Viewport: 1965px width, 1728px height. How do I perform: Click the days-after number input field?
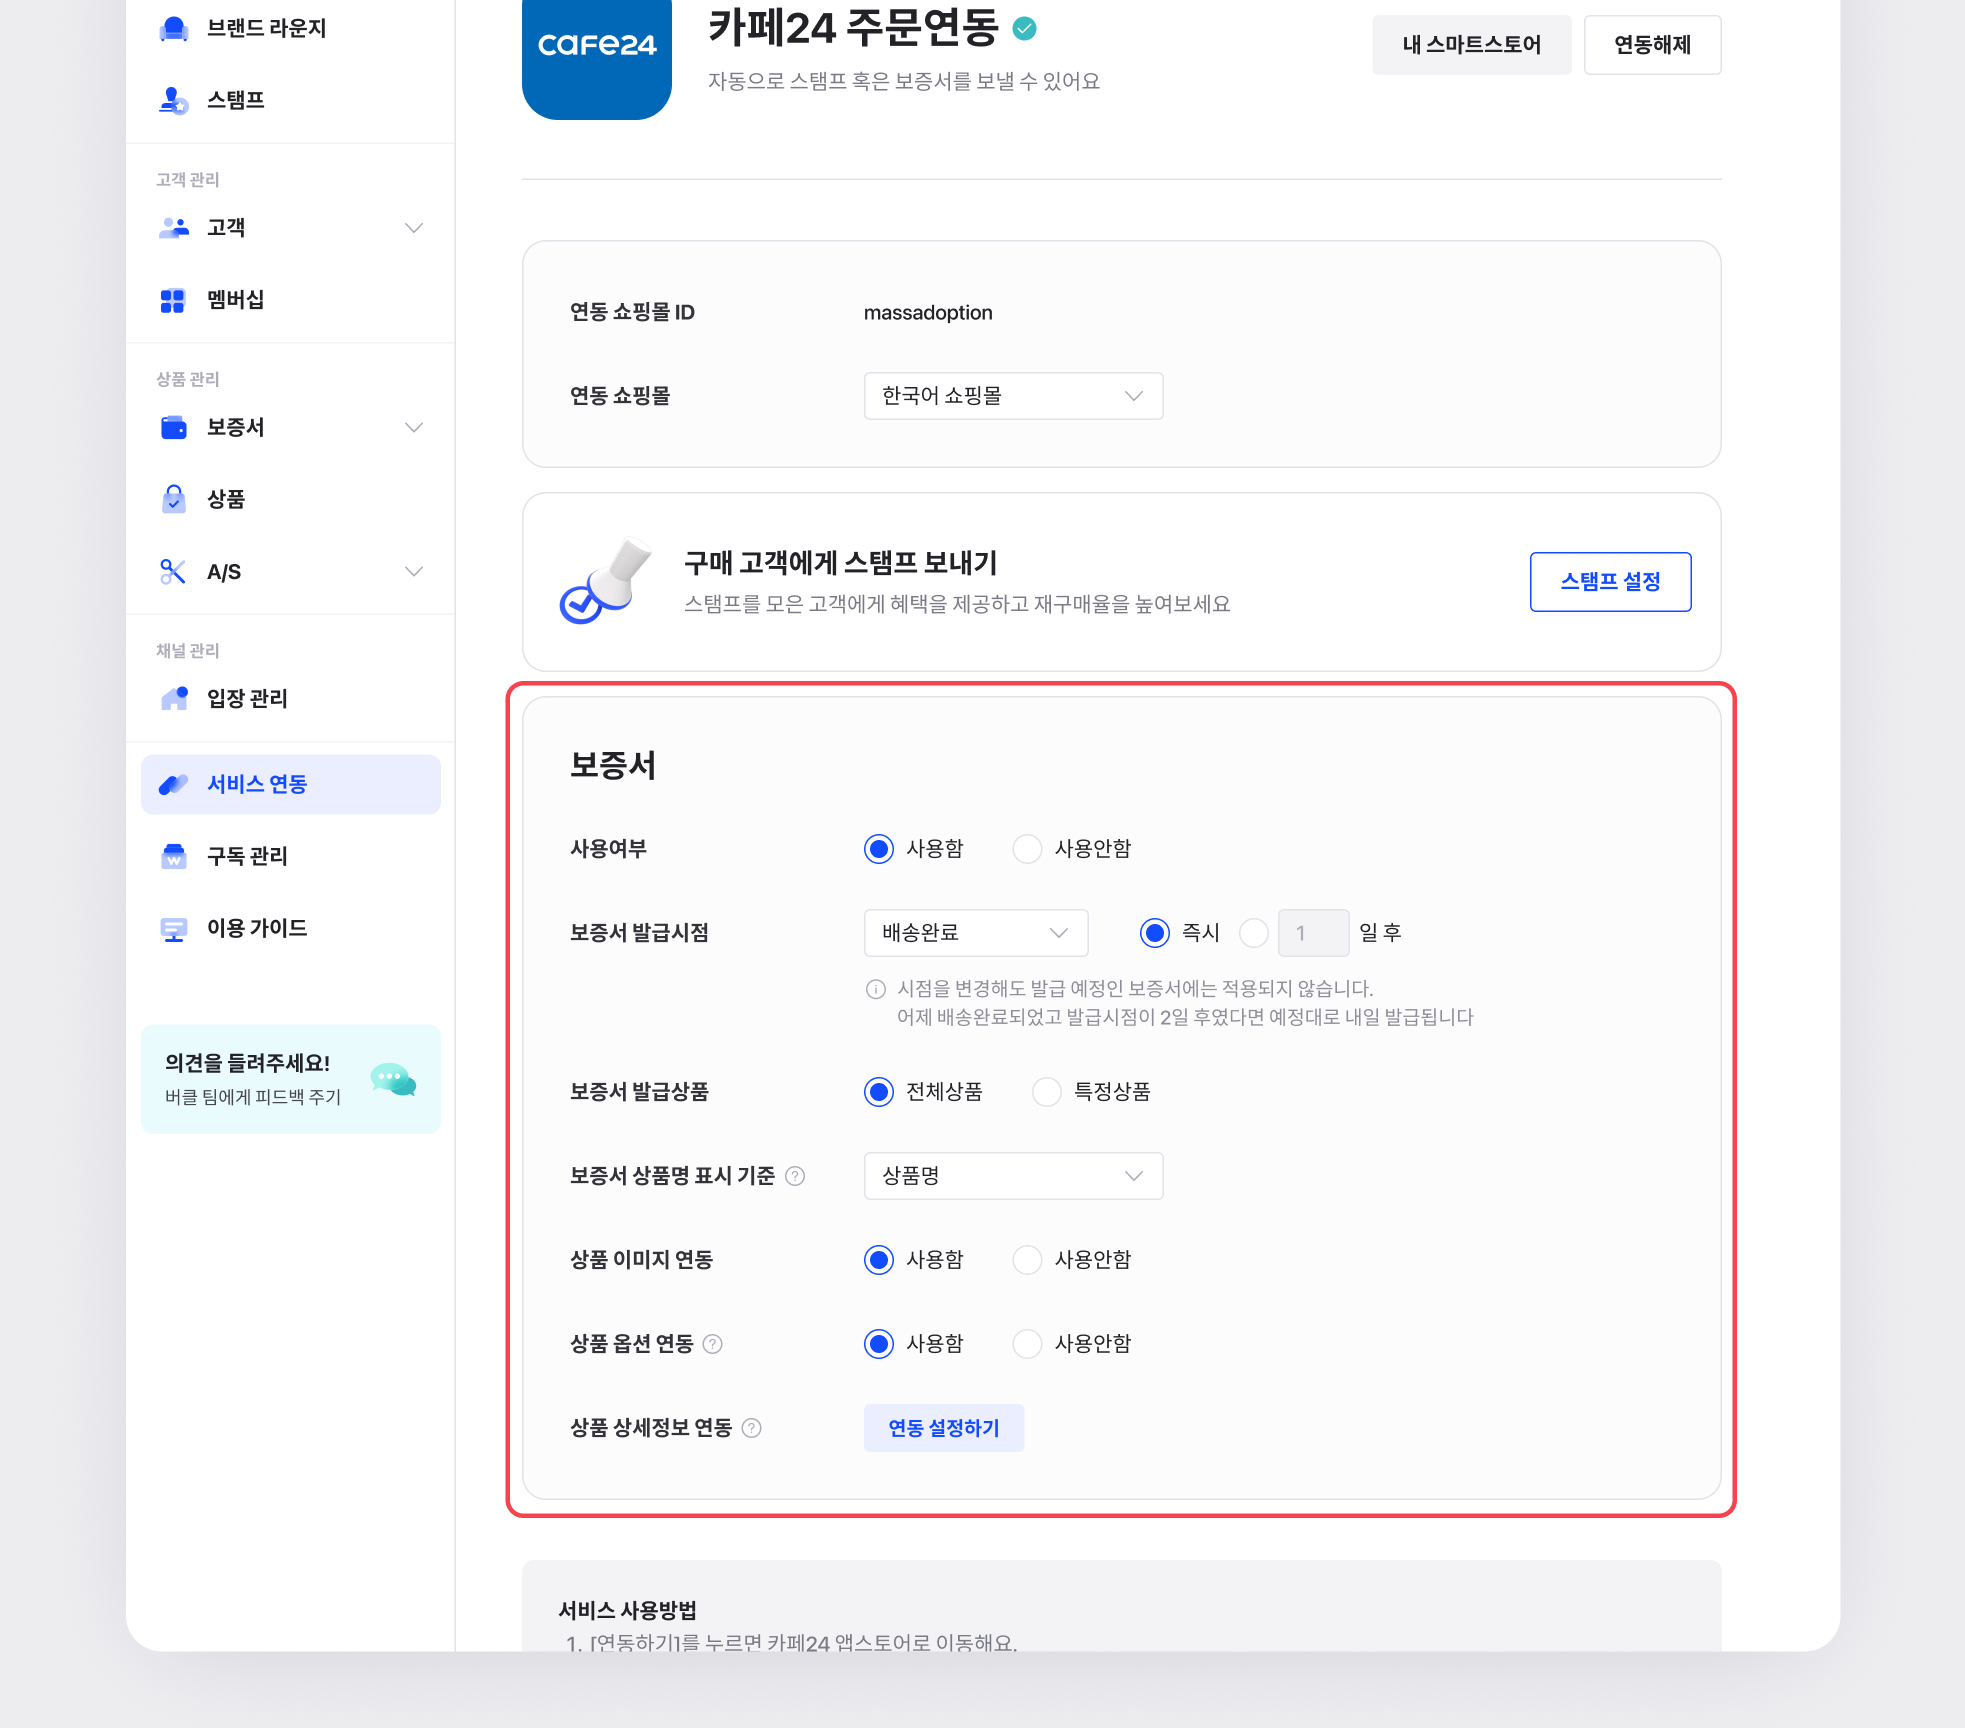coord(1312,933)
